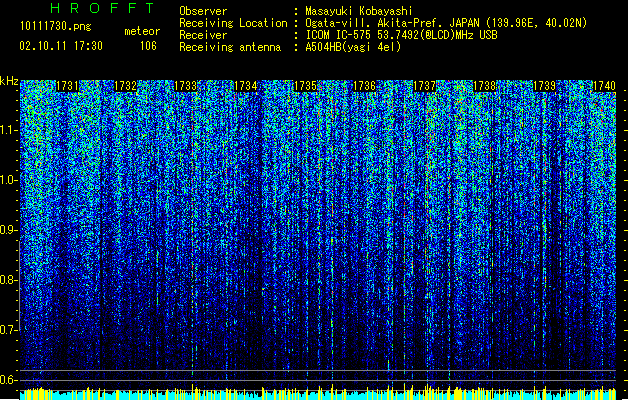This screenshot has width=629, height=400.
Task: Click the 1739 time marker
Action: (x=544, y=86)
